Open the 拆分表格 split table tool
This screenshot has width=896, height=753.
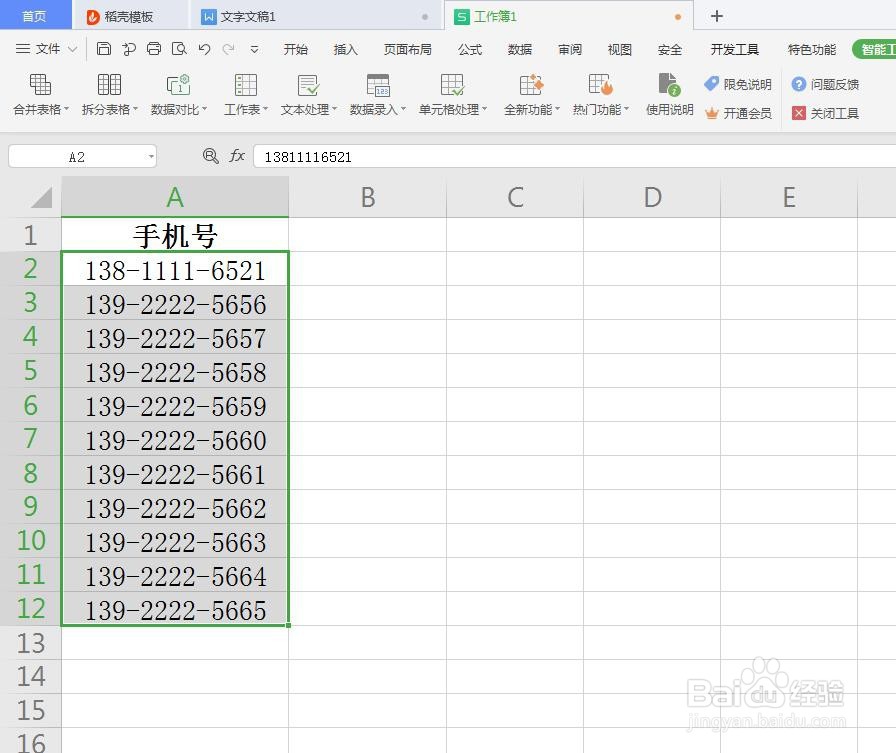[109, 95]
